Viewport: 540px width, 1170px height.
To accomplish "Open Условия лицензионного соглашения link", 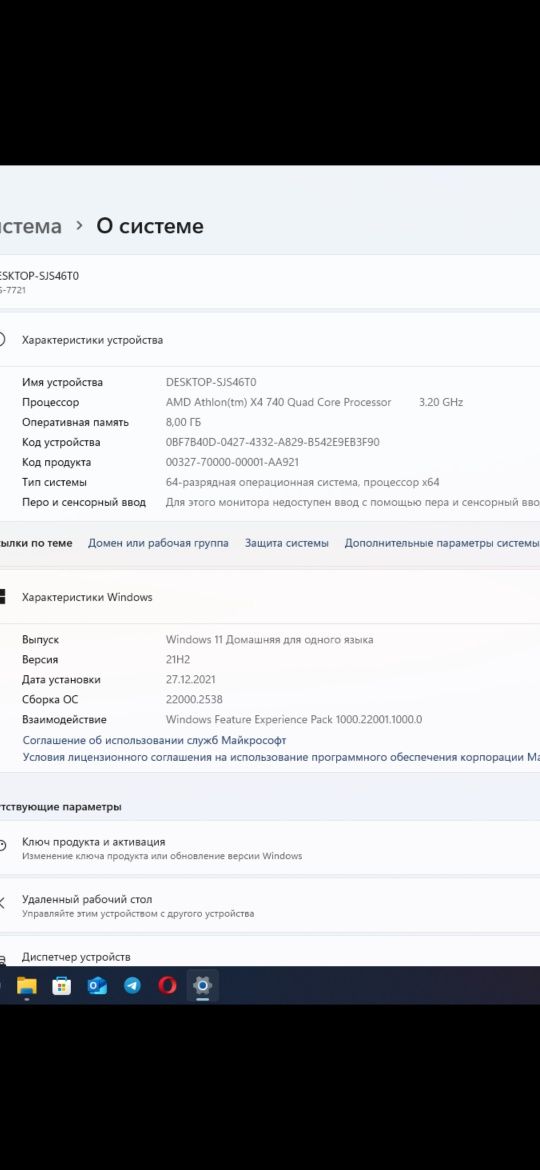I will [x=281, y=757].
